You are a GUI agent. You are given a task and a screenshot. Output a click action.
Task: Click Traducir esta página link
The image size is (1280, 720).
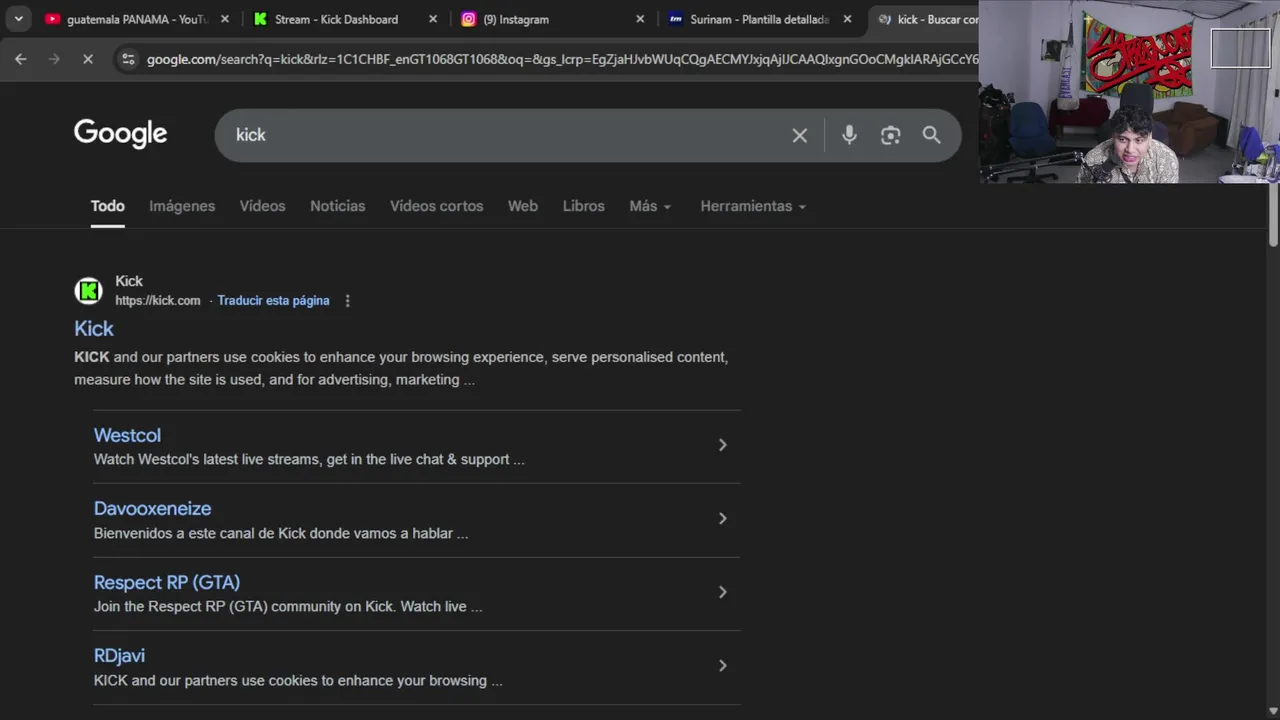coord(273,300)
